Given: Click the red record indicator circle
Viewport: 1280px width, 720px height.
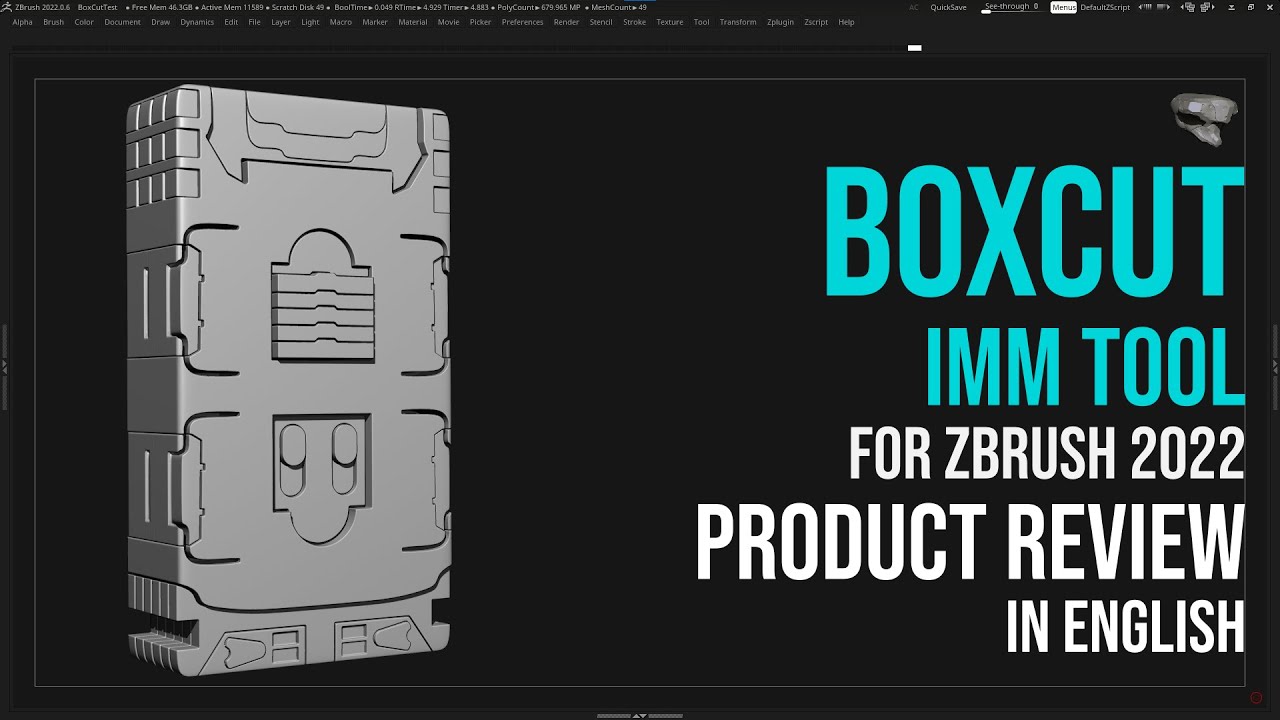Looking at the screenshot, I should 1257,697.
